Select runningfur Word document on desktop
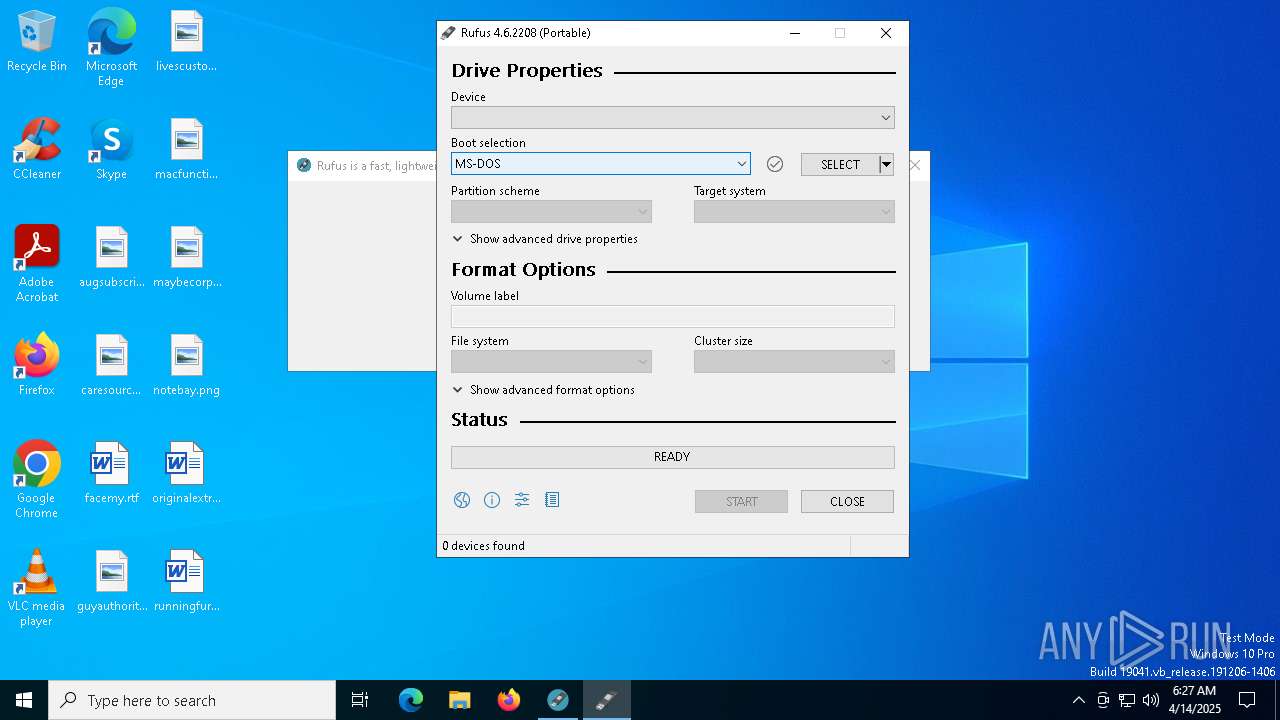This screenshot has height=720, width=1280. (x=186, y=582)
